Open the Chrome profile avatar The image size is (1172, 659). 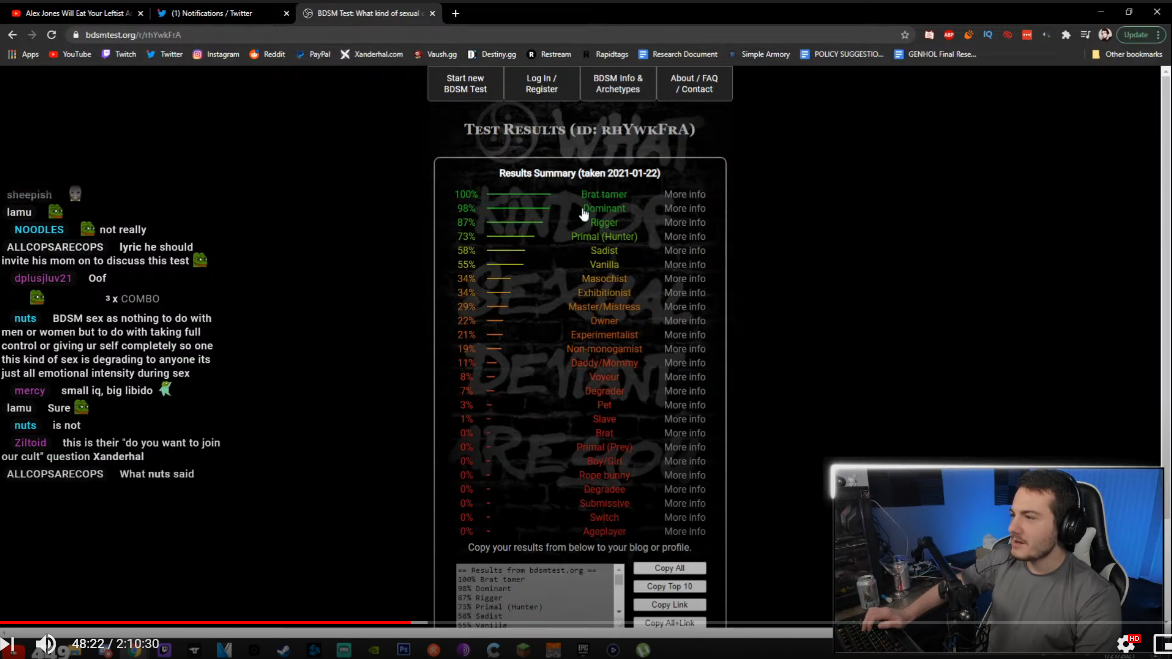(x=1105, y=34)
